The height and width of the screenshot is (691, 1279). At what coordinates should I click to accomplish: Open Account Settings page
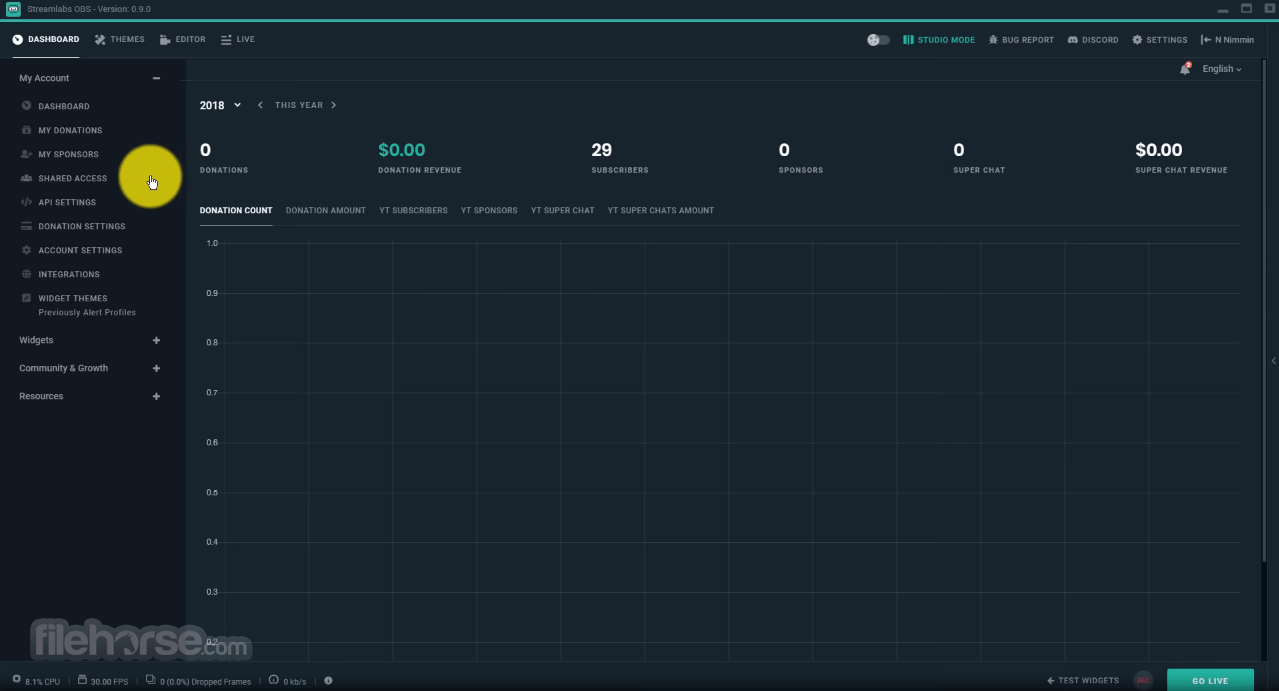(x=80, y=250)
